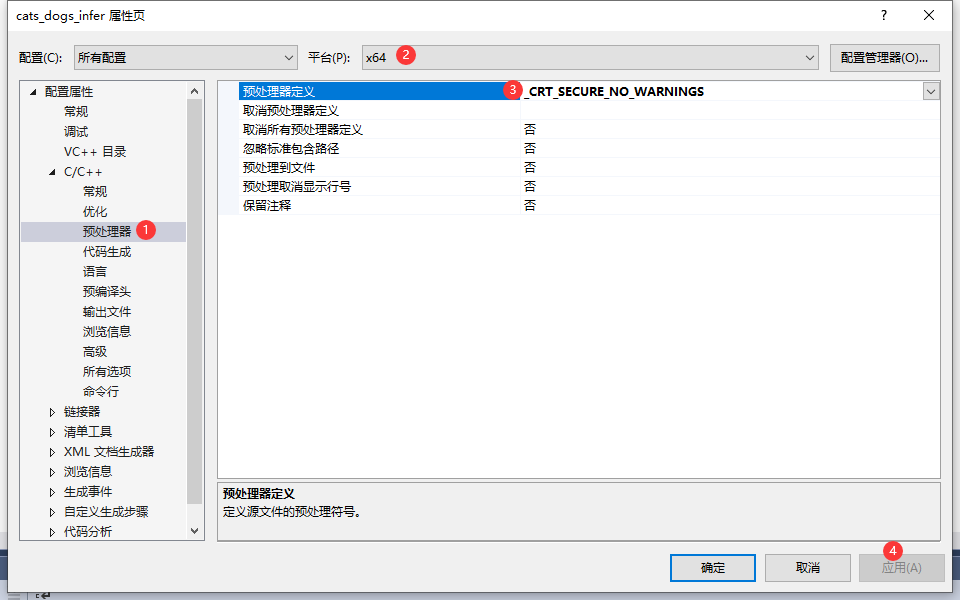
Task: Click the 预处理到文件 value cell
Action: (730, 168)
